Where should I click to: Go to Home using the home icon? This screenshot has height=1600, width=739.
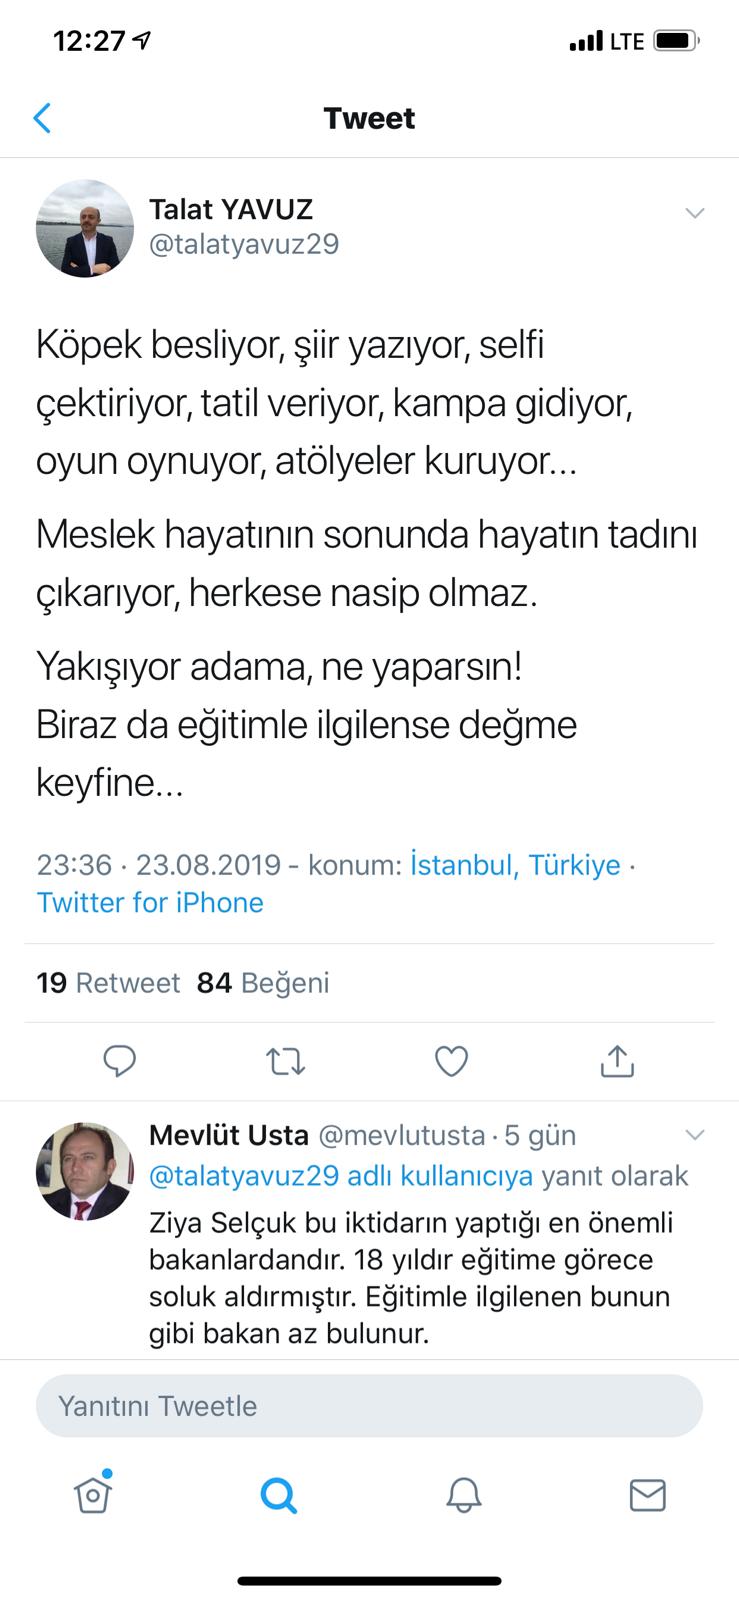[x=92, y=1495]
